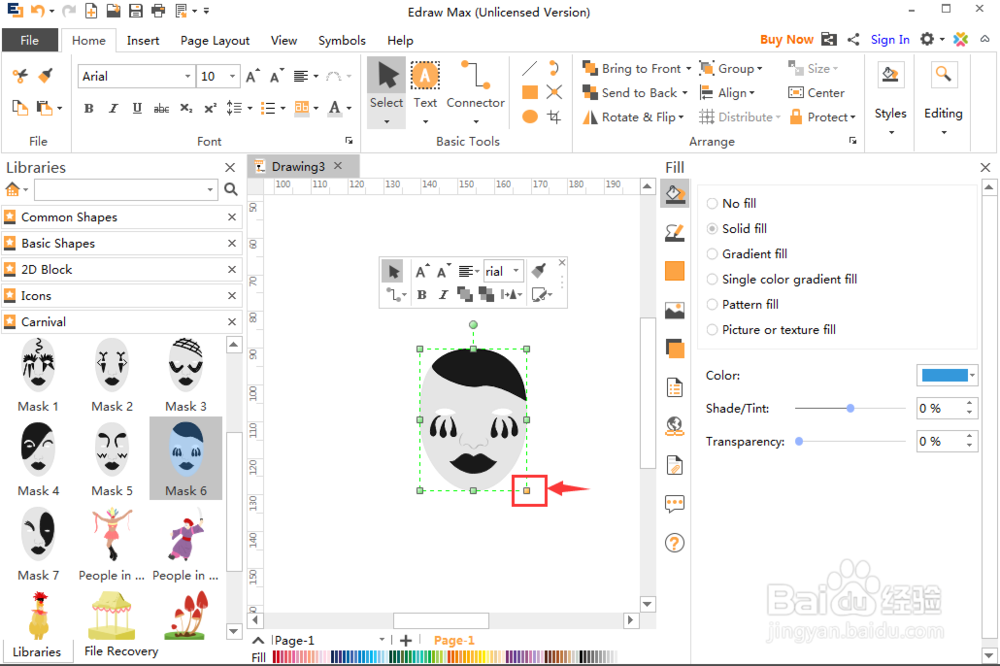Open the font size dropdown

(x=233, y=77)
